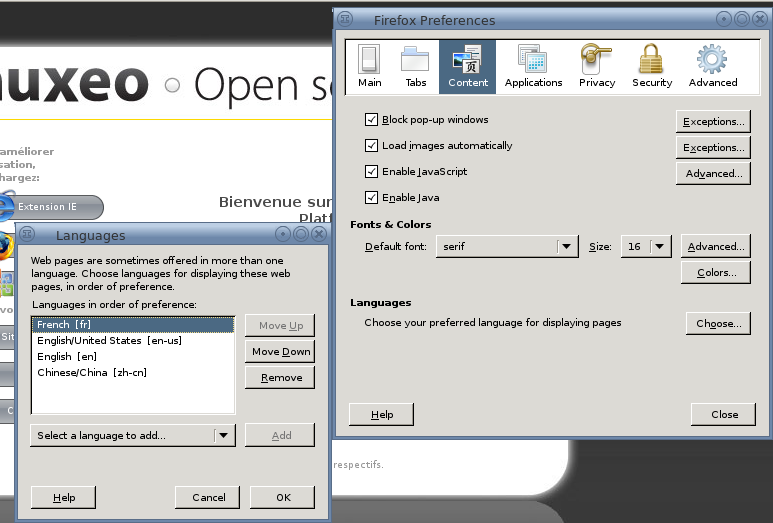Open the font Size 16 dropdown
This screenshot has height=523, width=773.
pos(646,246)
